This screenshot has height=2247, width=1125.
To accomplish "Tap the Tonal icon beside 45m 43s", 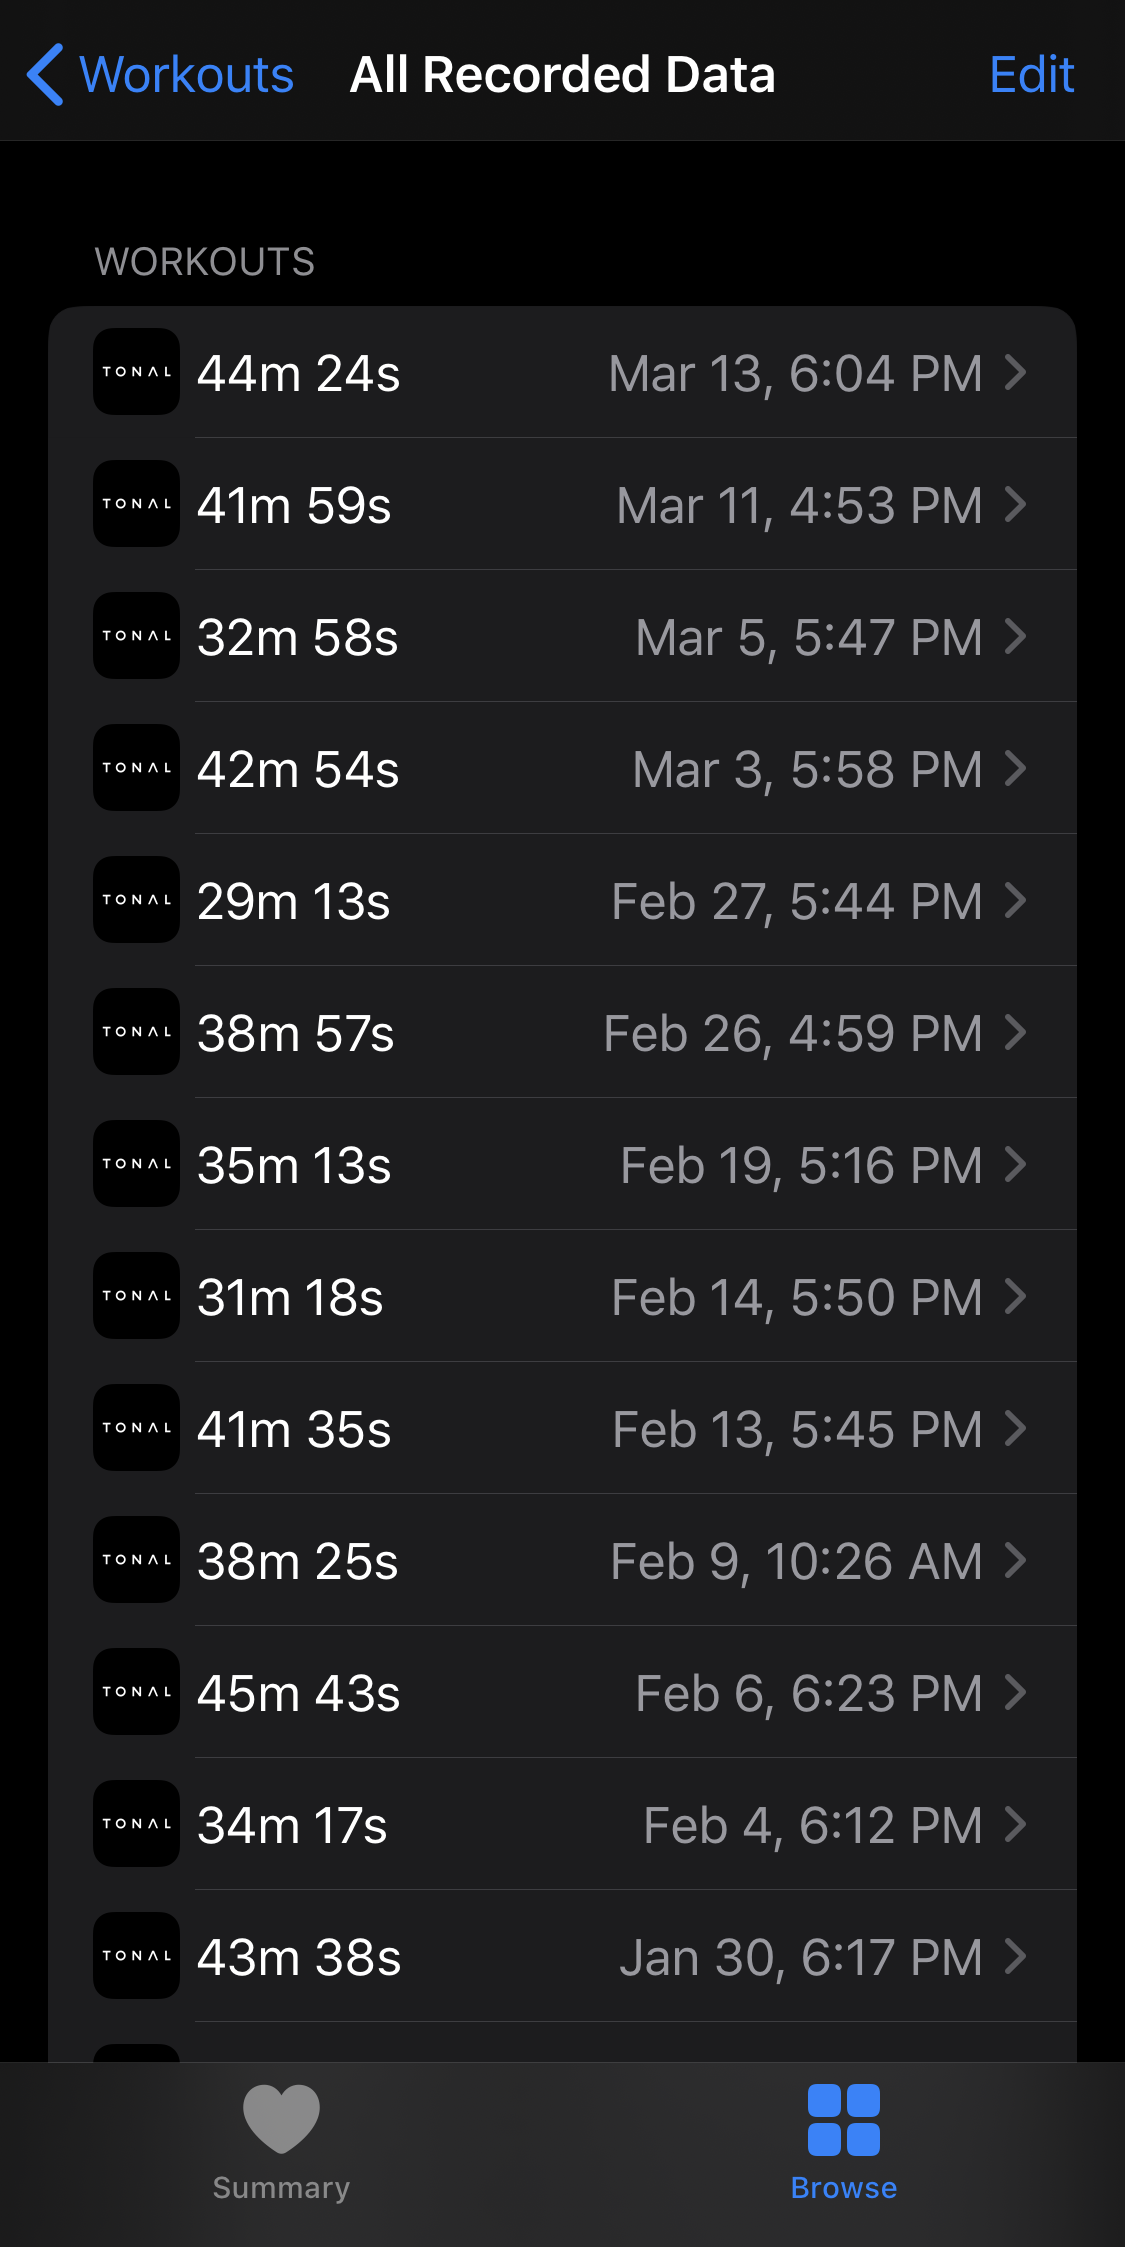I will pos(137,1692).
